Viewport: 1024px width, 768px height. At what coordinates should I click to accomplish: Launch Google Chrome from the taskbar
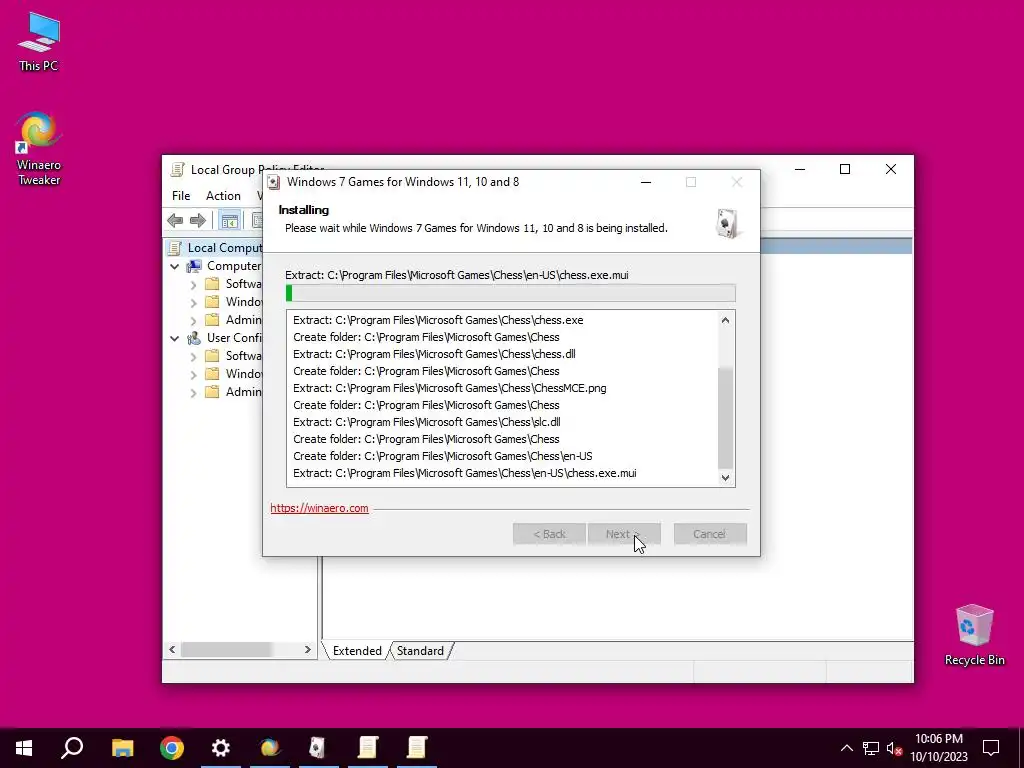(x=172, y=748)
